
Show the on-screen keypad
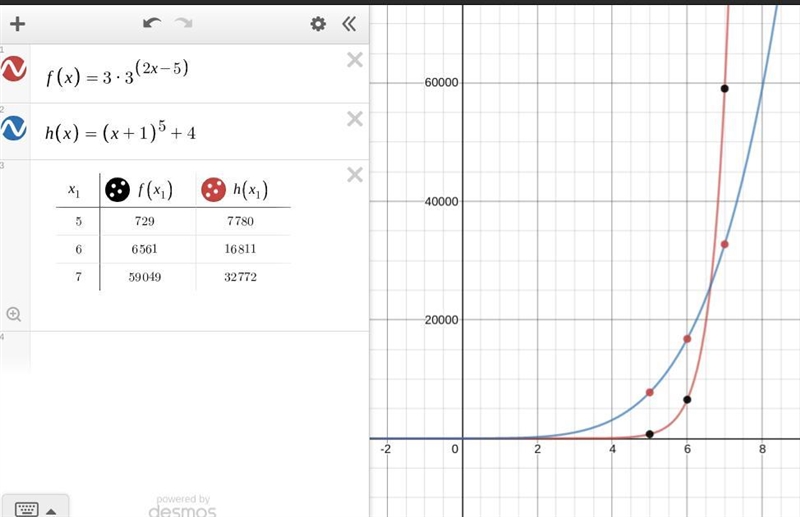coord(35,508)
